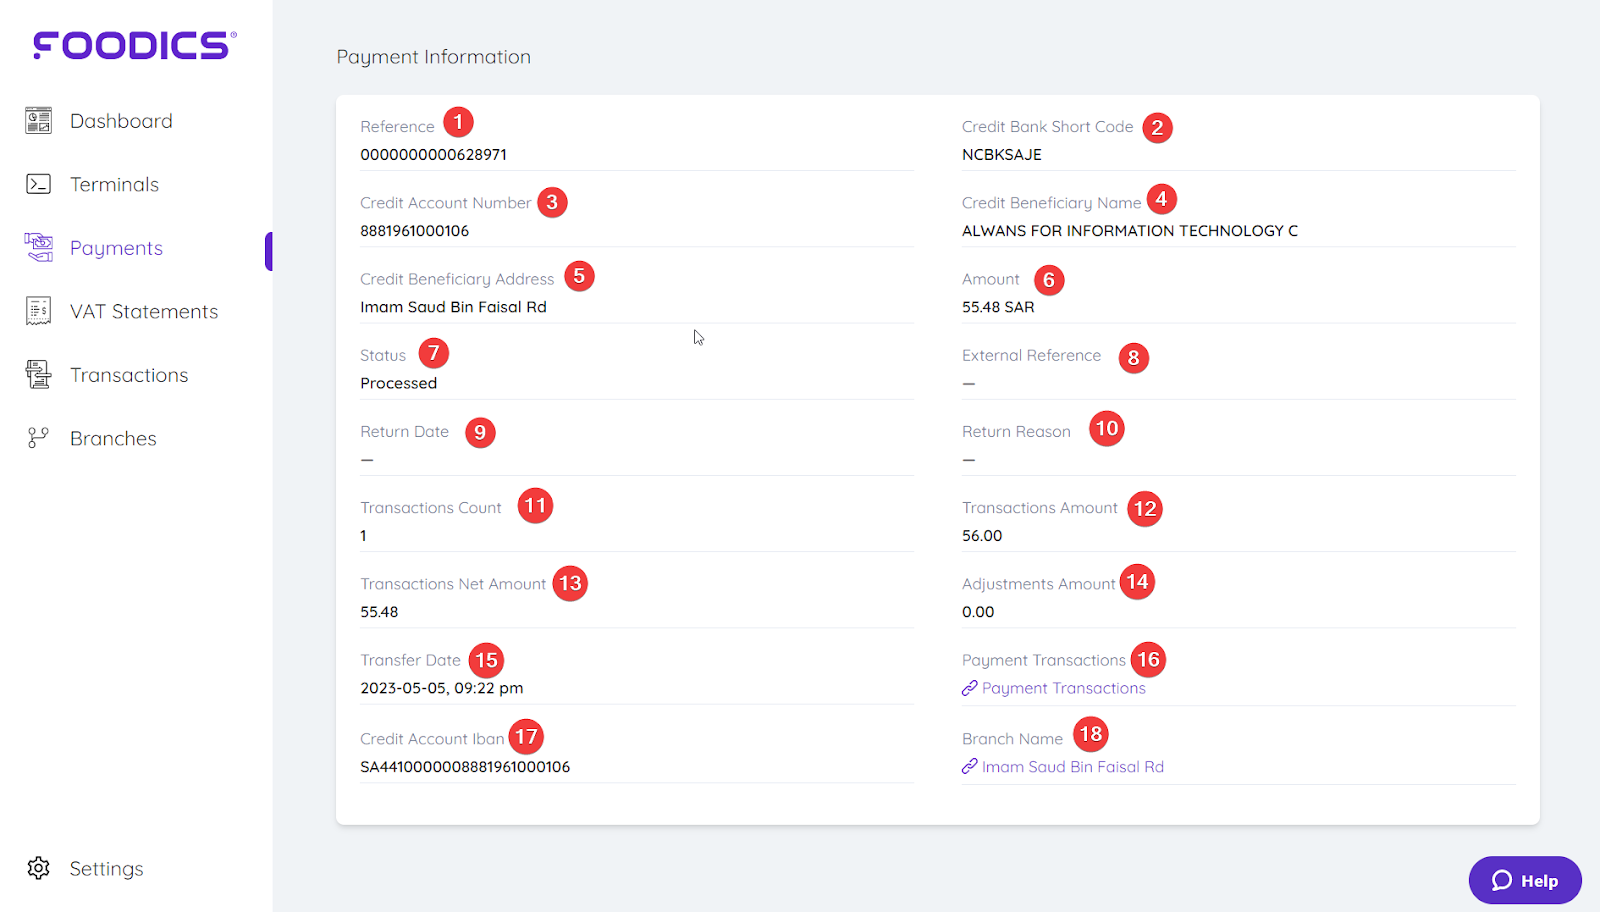
Task: Click the red marker numbered 12
Action: point(1145,509)
